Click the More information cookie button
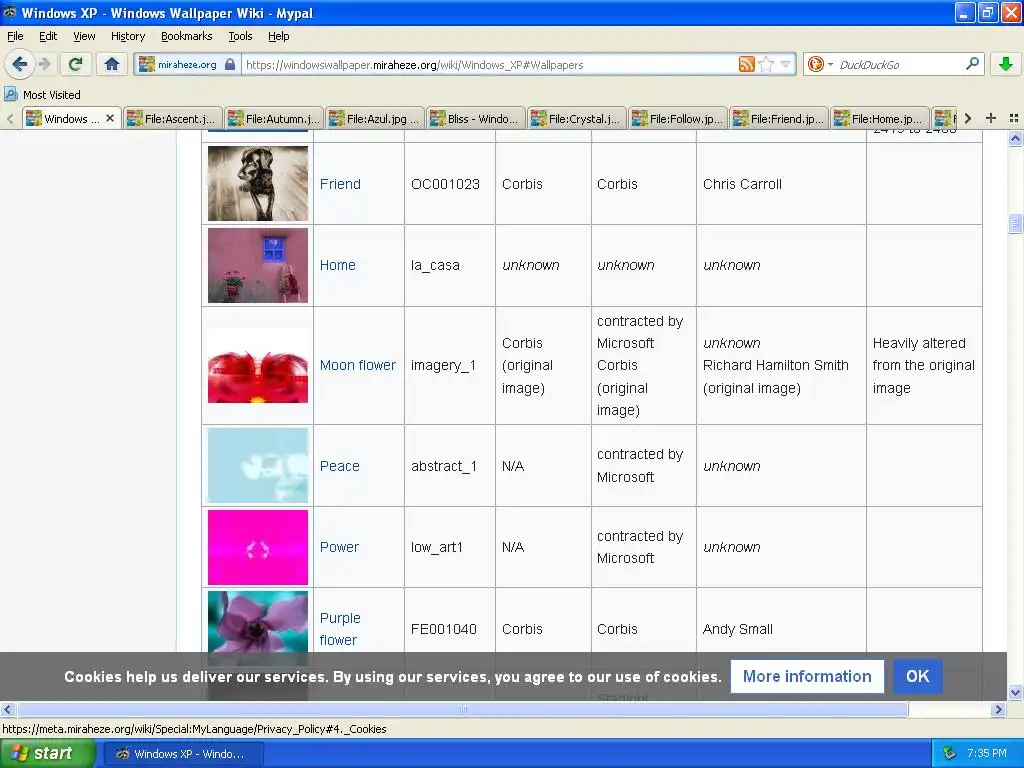Image resolution: width=1024 pixels, height=768 pixels. pos(807,676)
